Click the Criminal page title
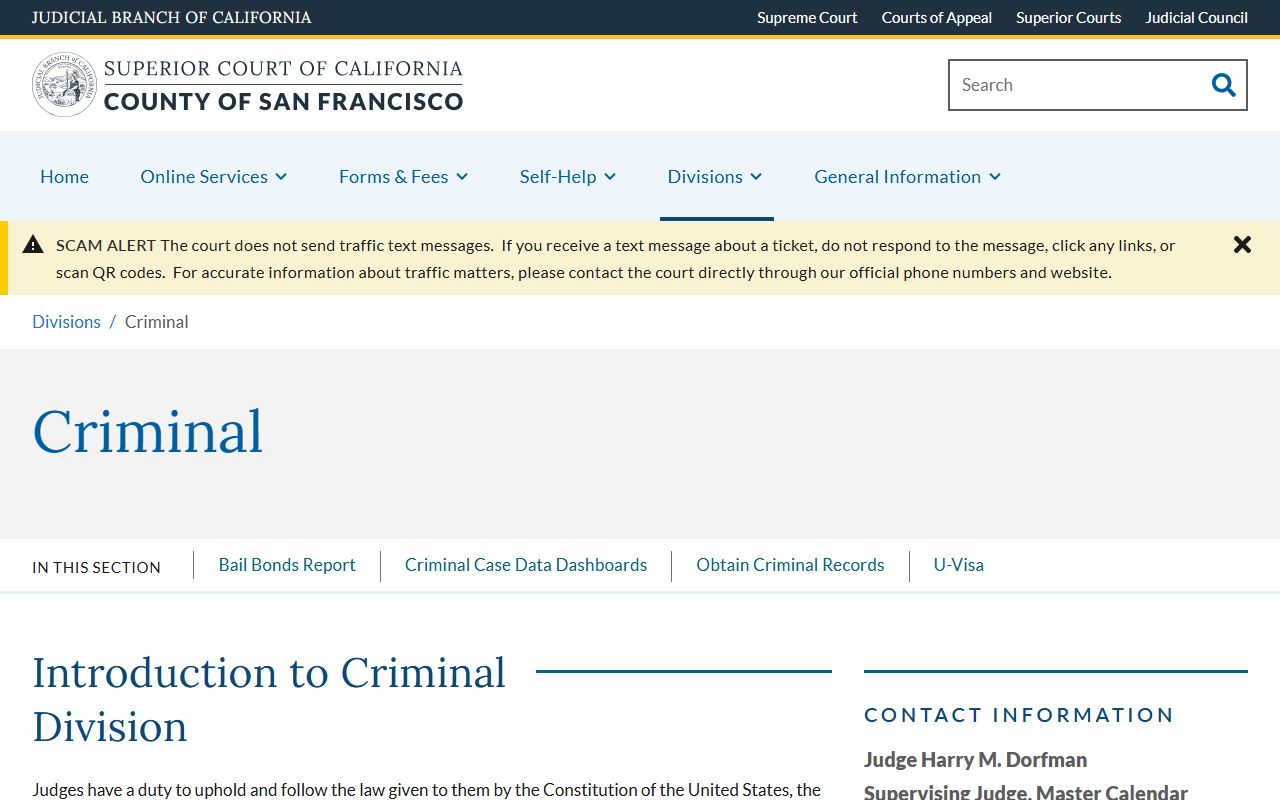The height and width of the screenshot is (800, 1280). 148,432
